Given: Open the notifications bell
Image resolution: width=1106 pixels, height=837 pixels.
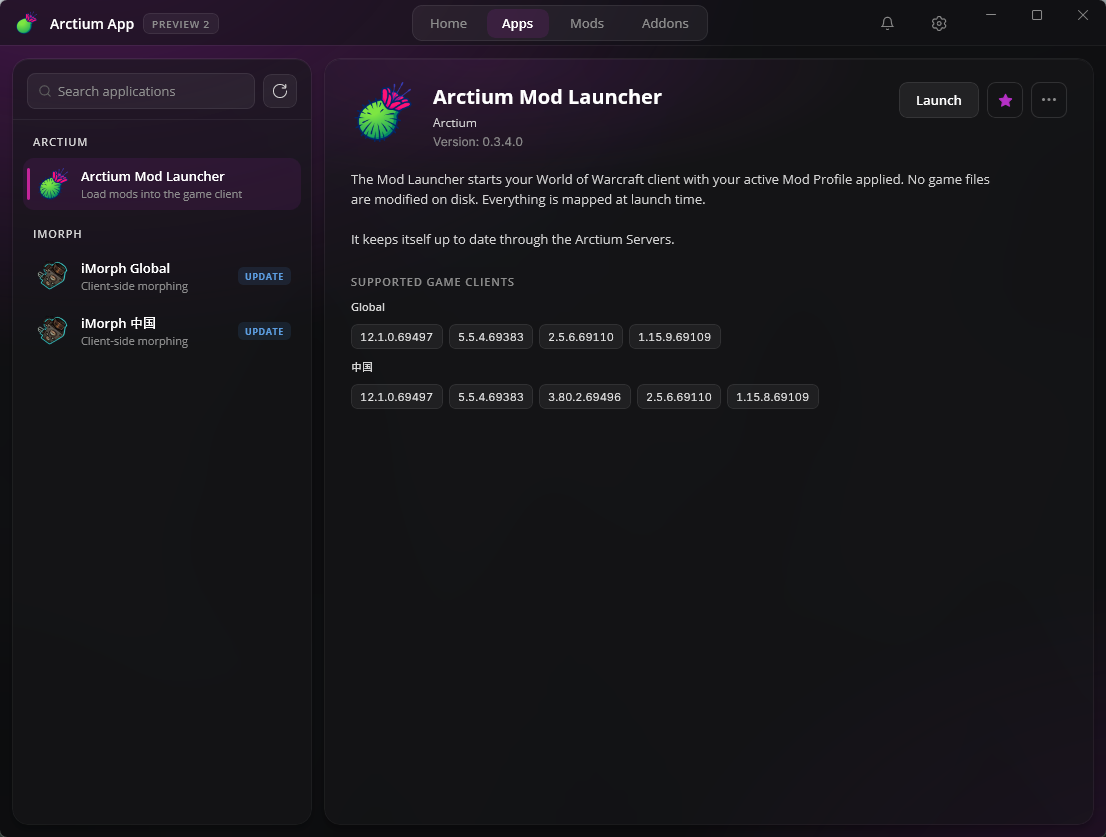Looking at the screenshot, I should (x=887, y=23).
